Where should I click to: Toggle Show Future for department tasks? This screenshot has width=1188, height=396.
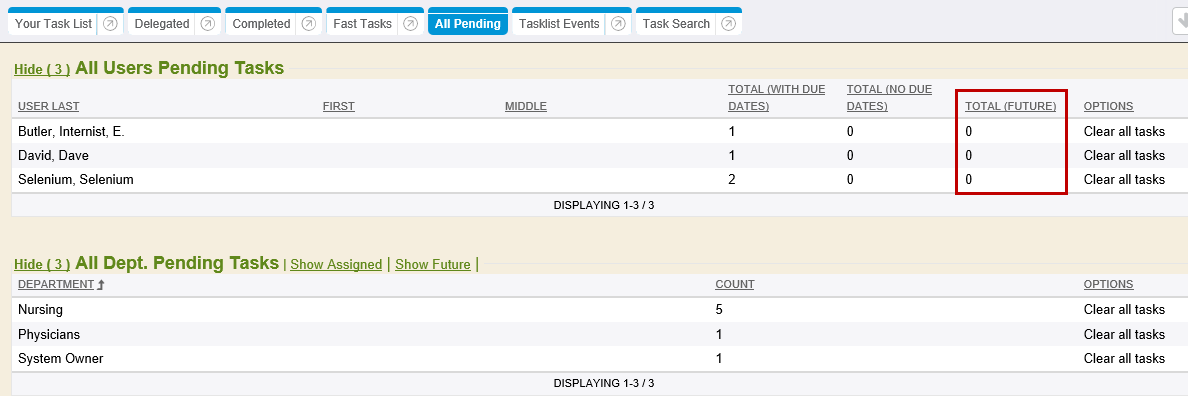click(433, 264)
